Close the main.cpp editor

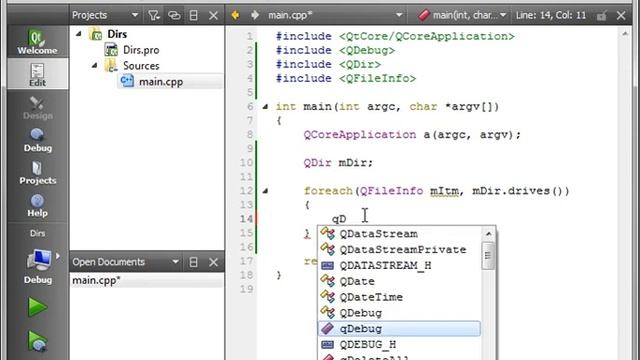(x=621, y=16)
